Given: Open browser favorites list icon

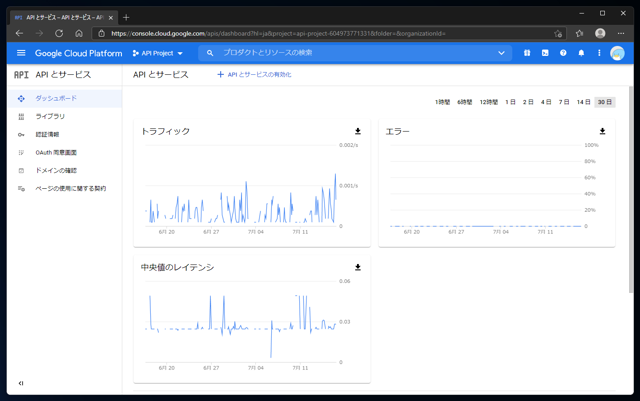Looking at the screenshot, I should [x=579, y=33].
